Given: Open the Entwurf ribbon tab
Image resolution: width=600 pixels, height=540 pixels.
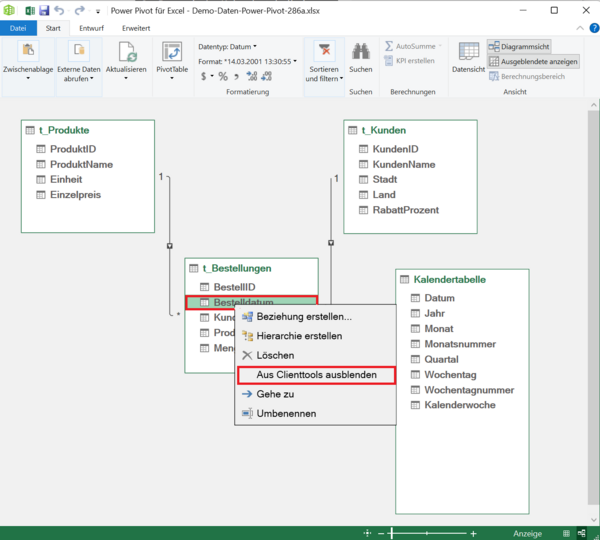Looking at the screenshot, I should 91,28.
